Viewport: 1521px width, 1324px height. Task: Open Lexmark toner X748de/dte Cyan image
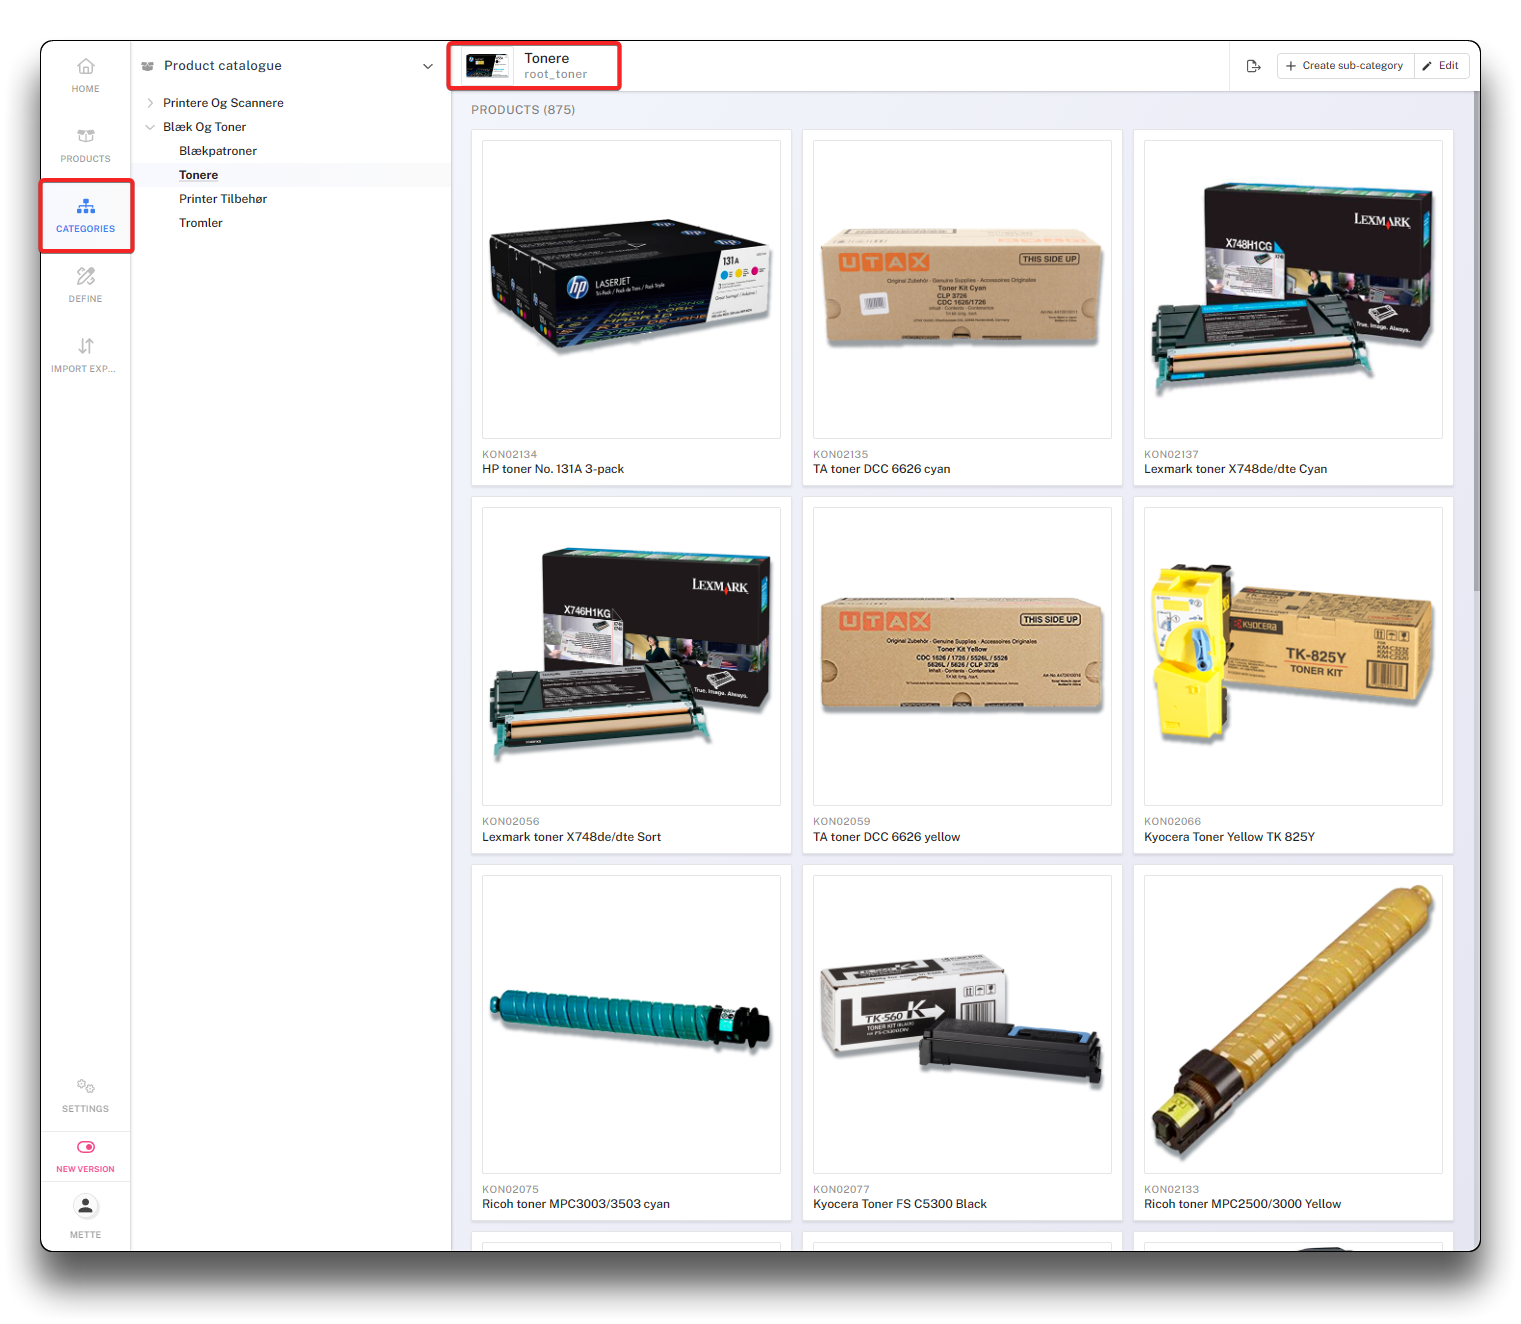pos(1293,289)
